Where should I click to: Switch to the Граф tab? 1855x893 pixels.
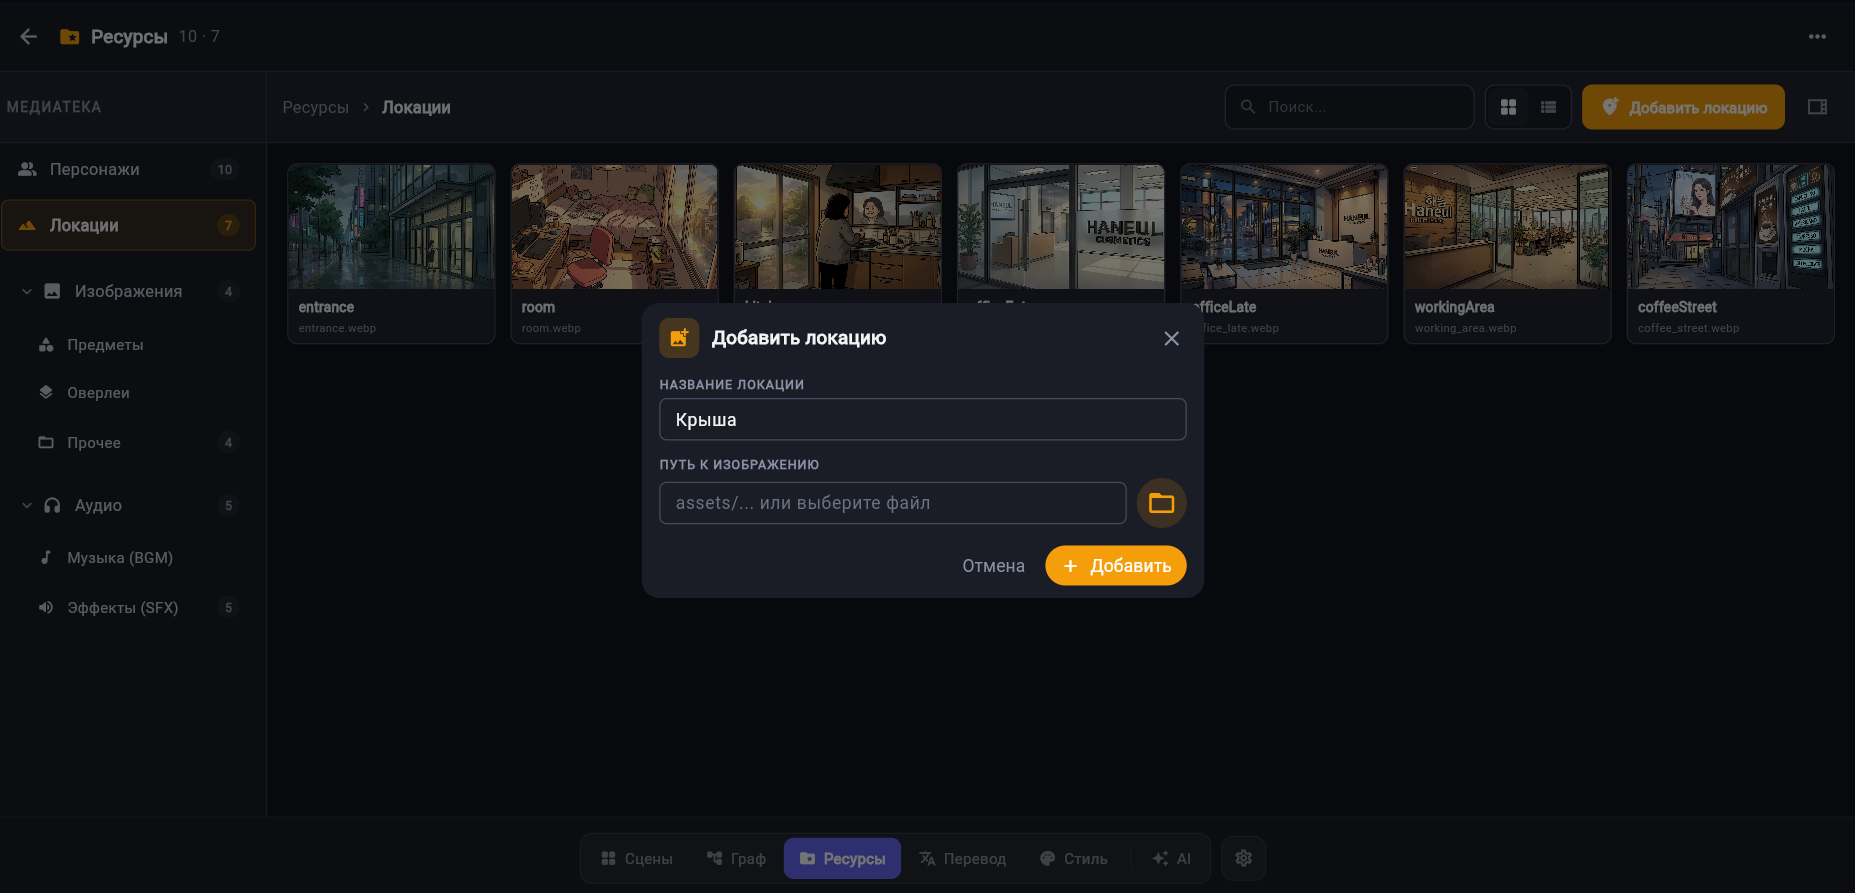[736, 859]
